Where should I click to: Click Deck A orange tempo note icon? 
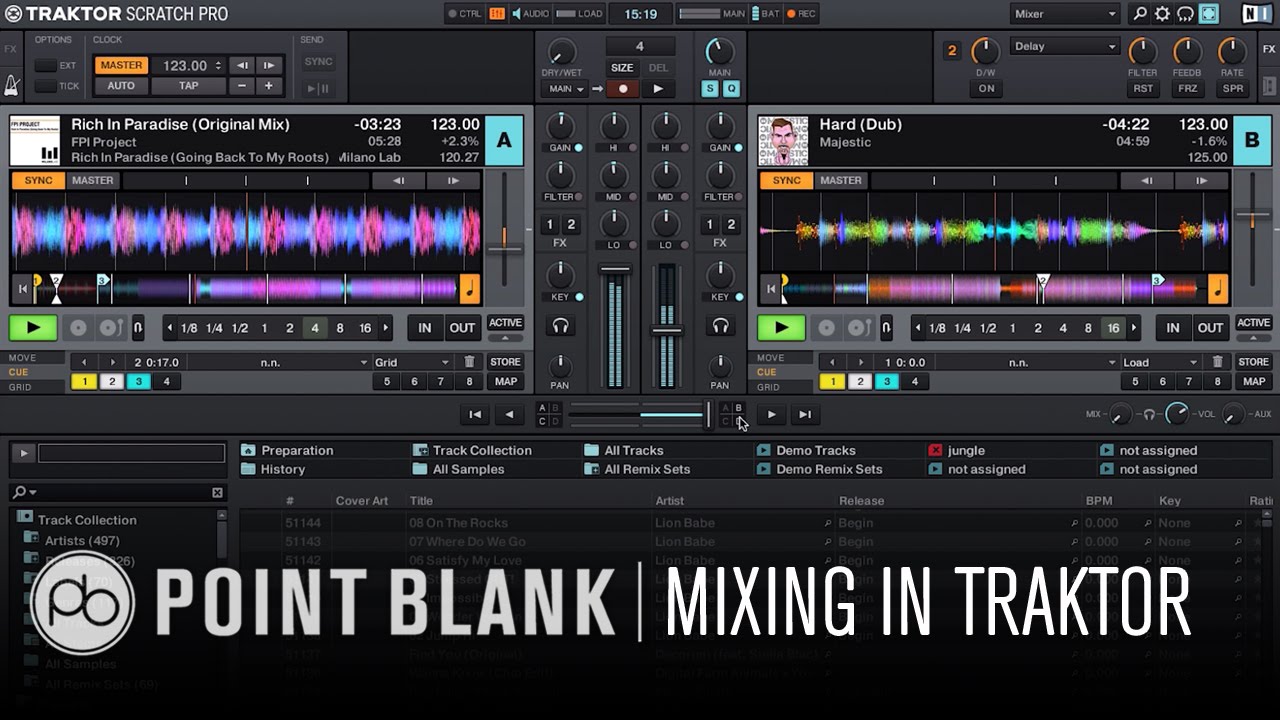(x=470, y=289)
